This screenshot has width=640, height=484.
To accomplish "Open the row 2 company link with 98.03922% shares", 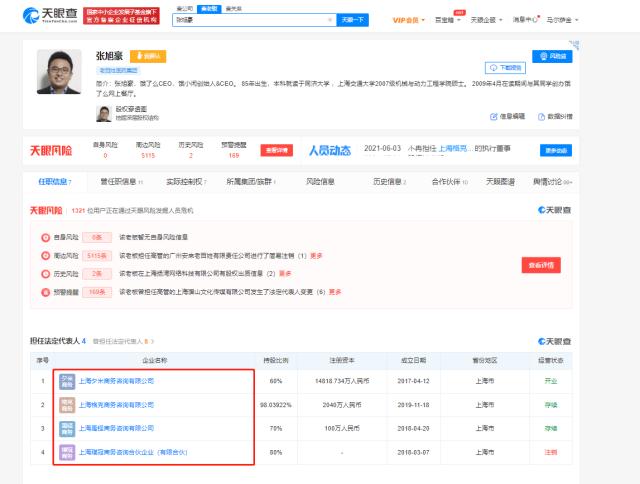I will point(116,405).
